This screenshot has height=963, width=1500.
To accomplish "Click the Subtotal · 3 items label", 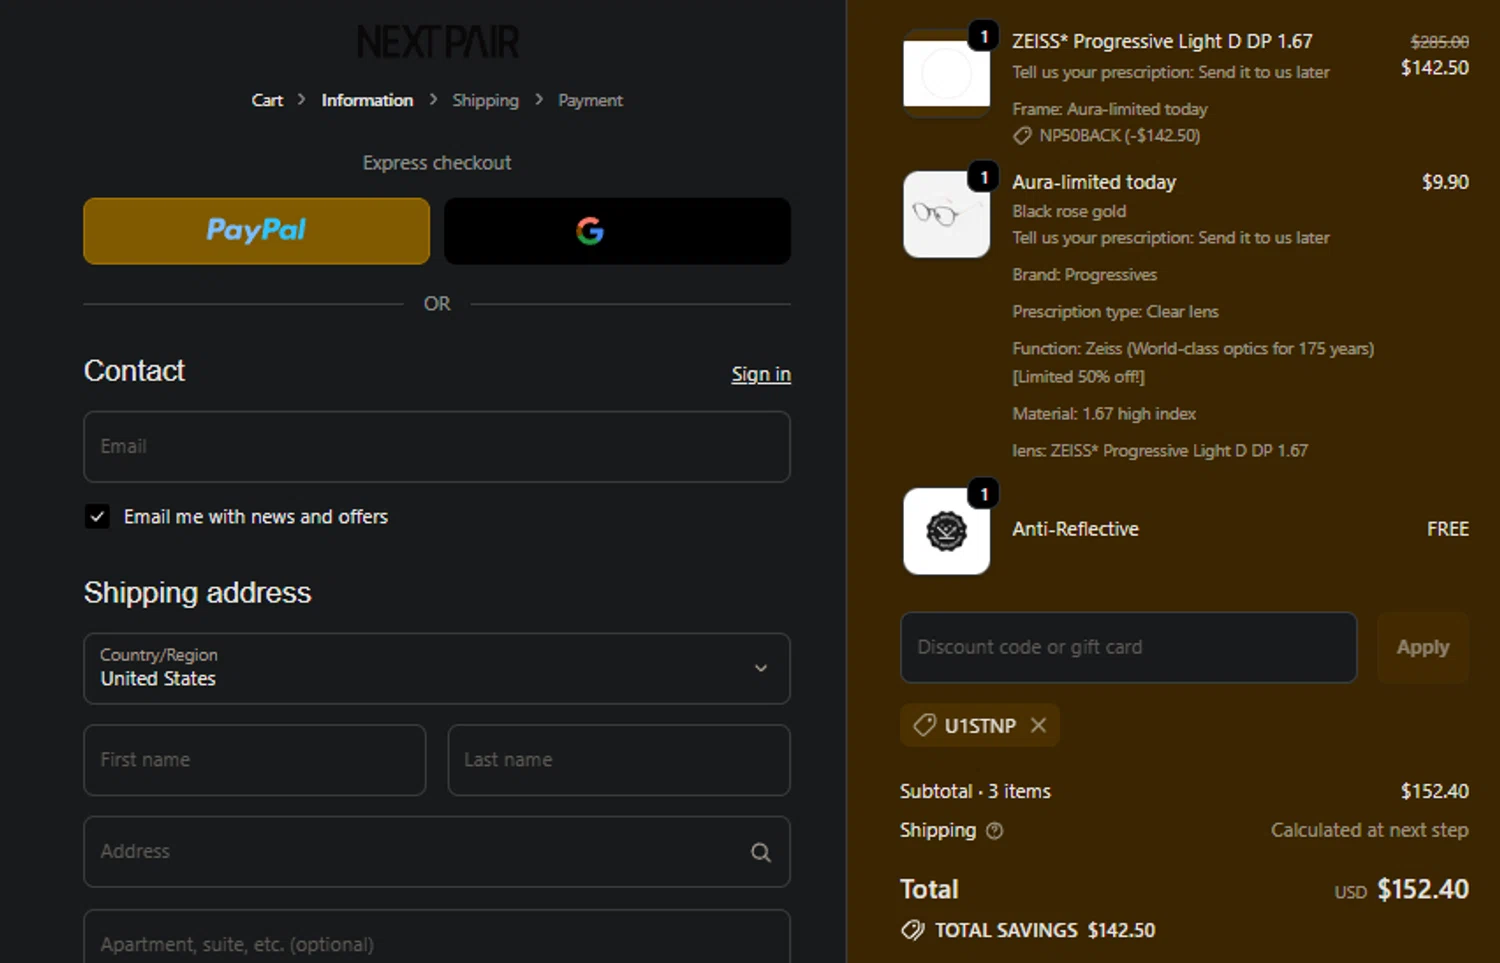I will (975, 791).
